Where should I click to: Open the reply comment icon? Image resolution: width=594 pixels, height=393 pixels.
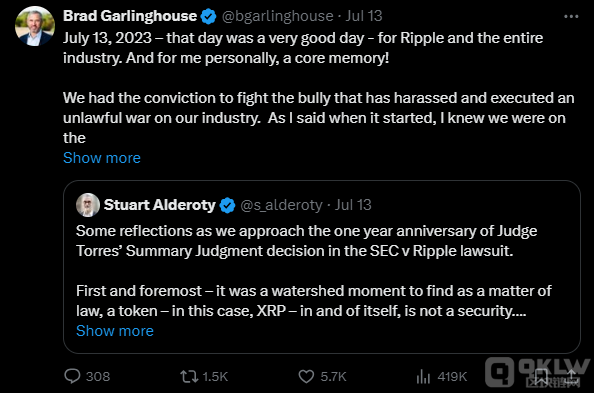72,376
